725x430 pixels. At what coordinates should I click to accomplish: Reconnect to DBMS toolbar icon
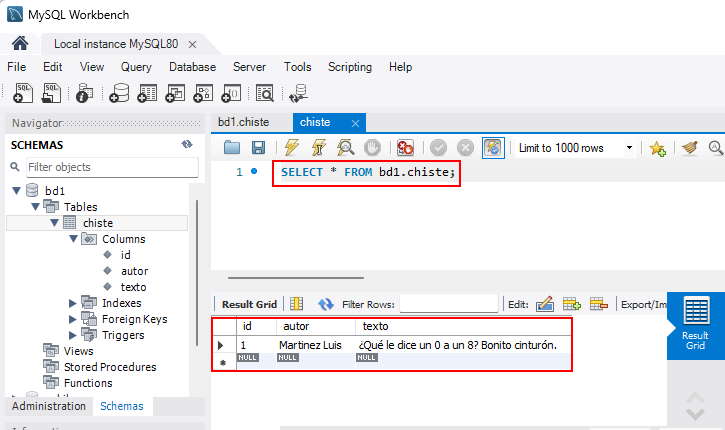point(298,93)
